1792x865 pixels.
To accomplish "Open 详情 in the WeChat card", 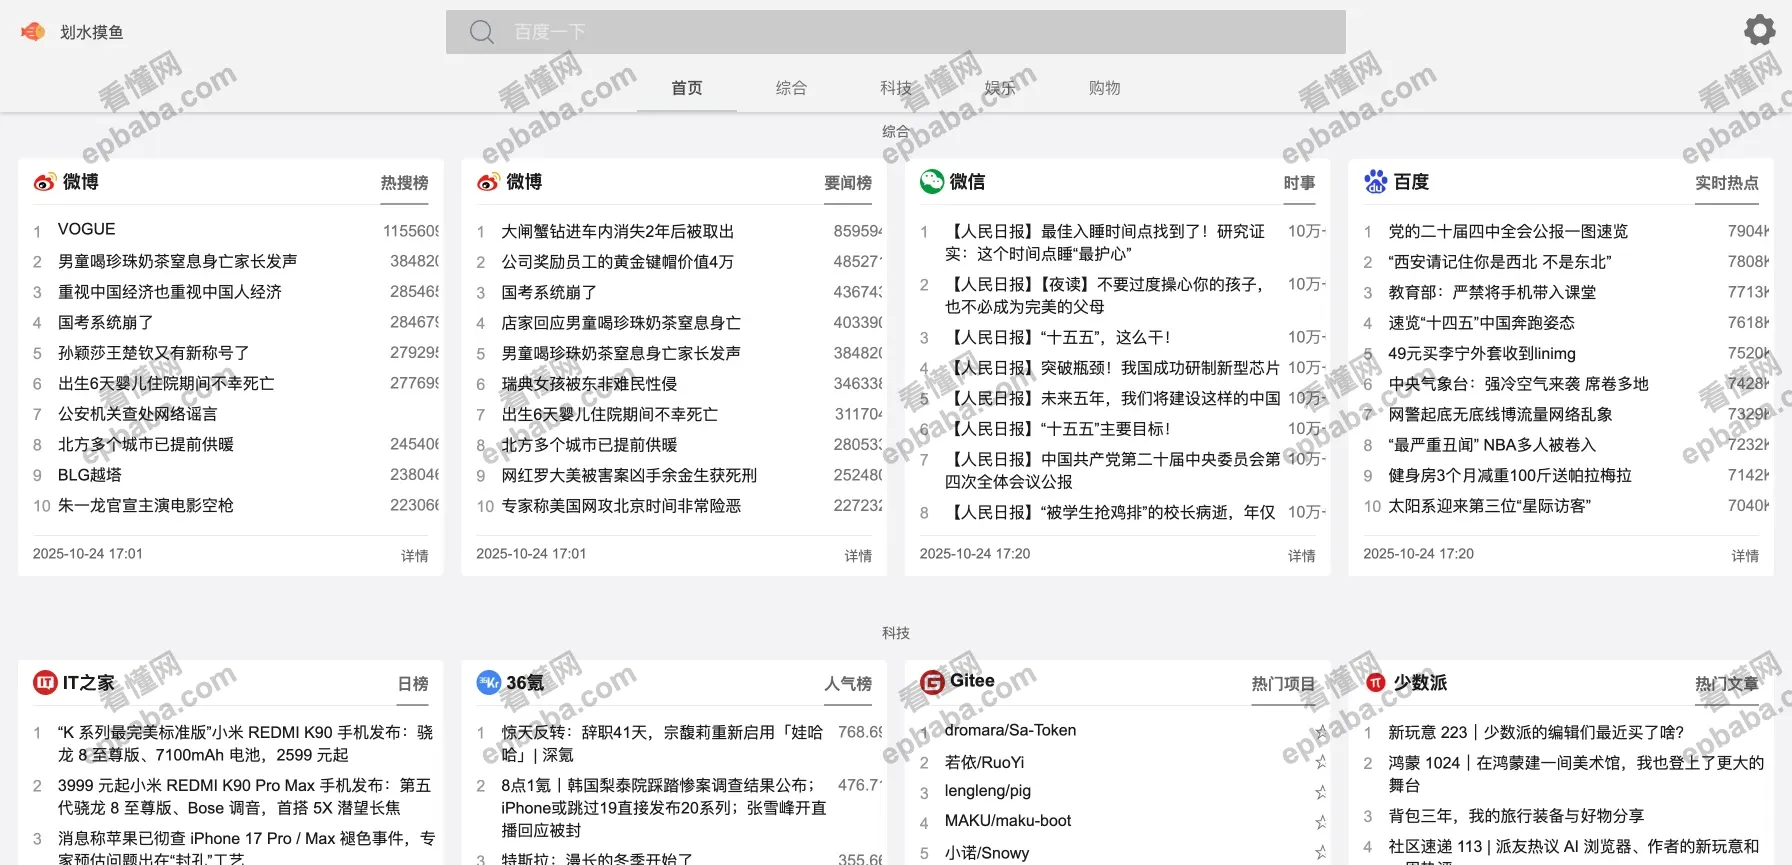I will click(1302, 556).
